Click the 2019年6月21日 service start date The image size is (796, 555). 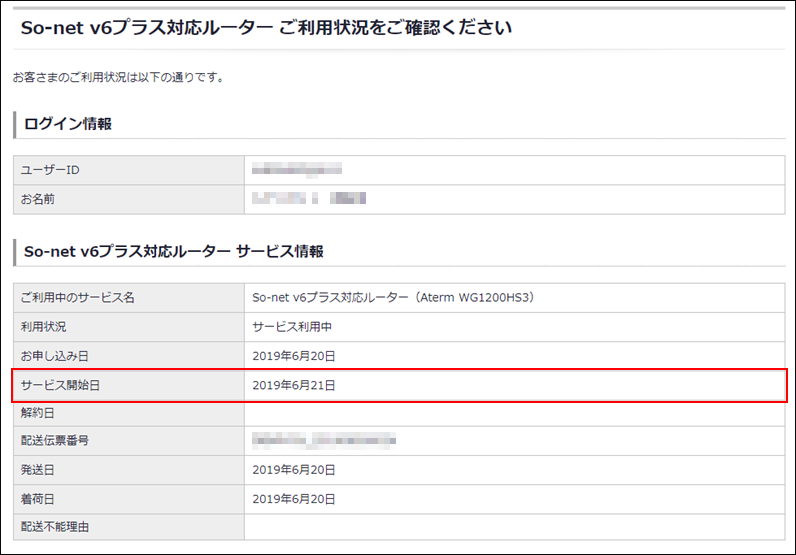point(294,385)
